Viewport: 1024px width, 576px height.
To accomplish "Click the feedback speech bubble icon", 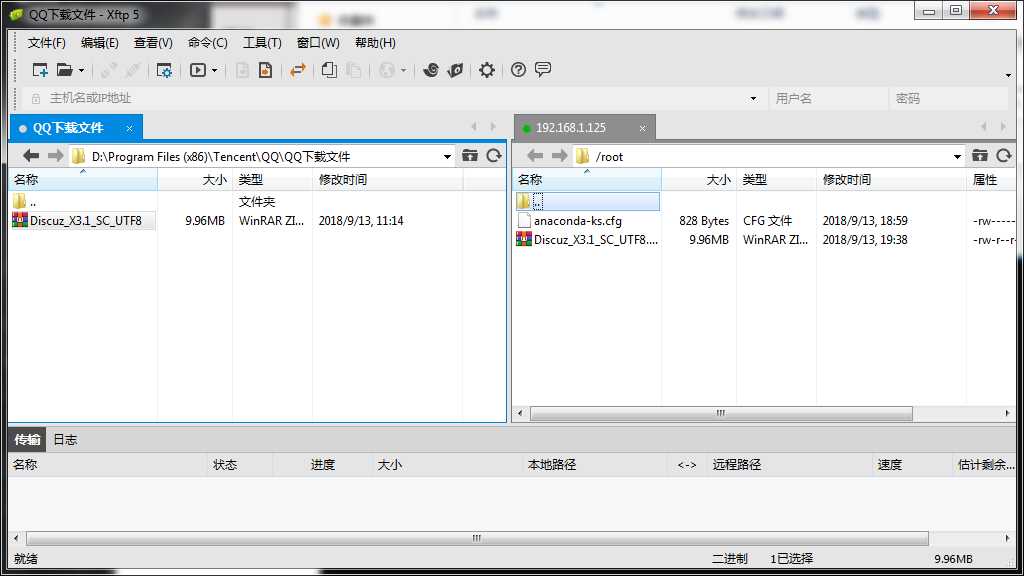I will (543, 69).
